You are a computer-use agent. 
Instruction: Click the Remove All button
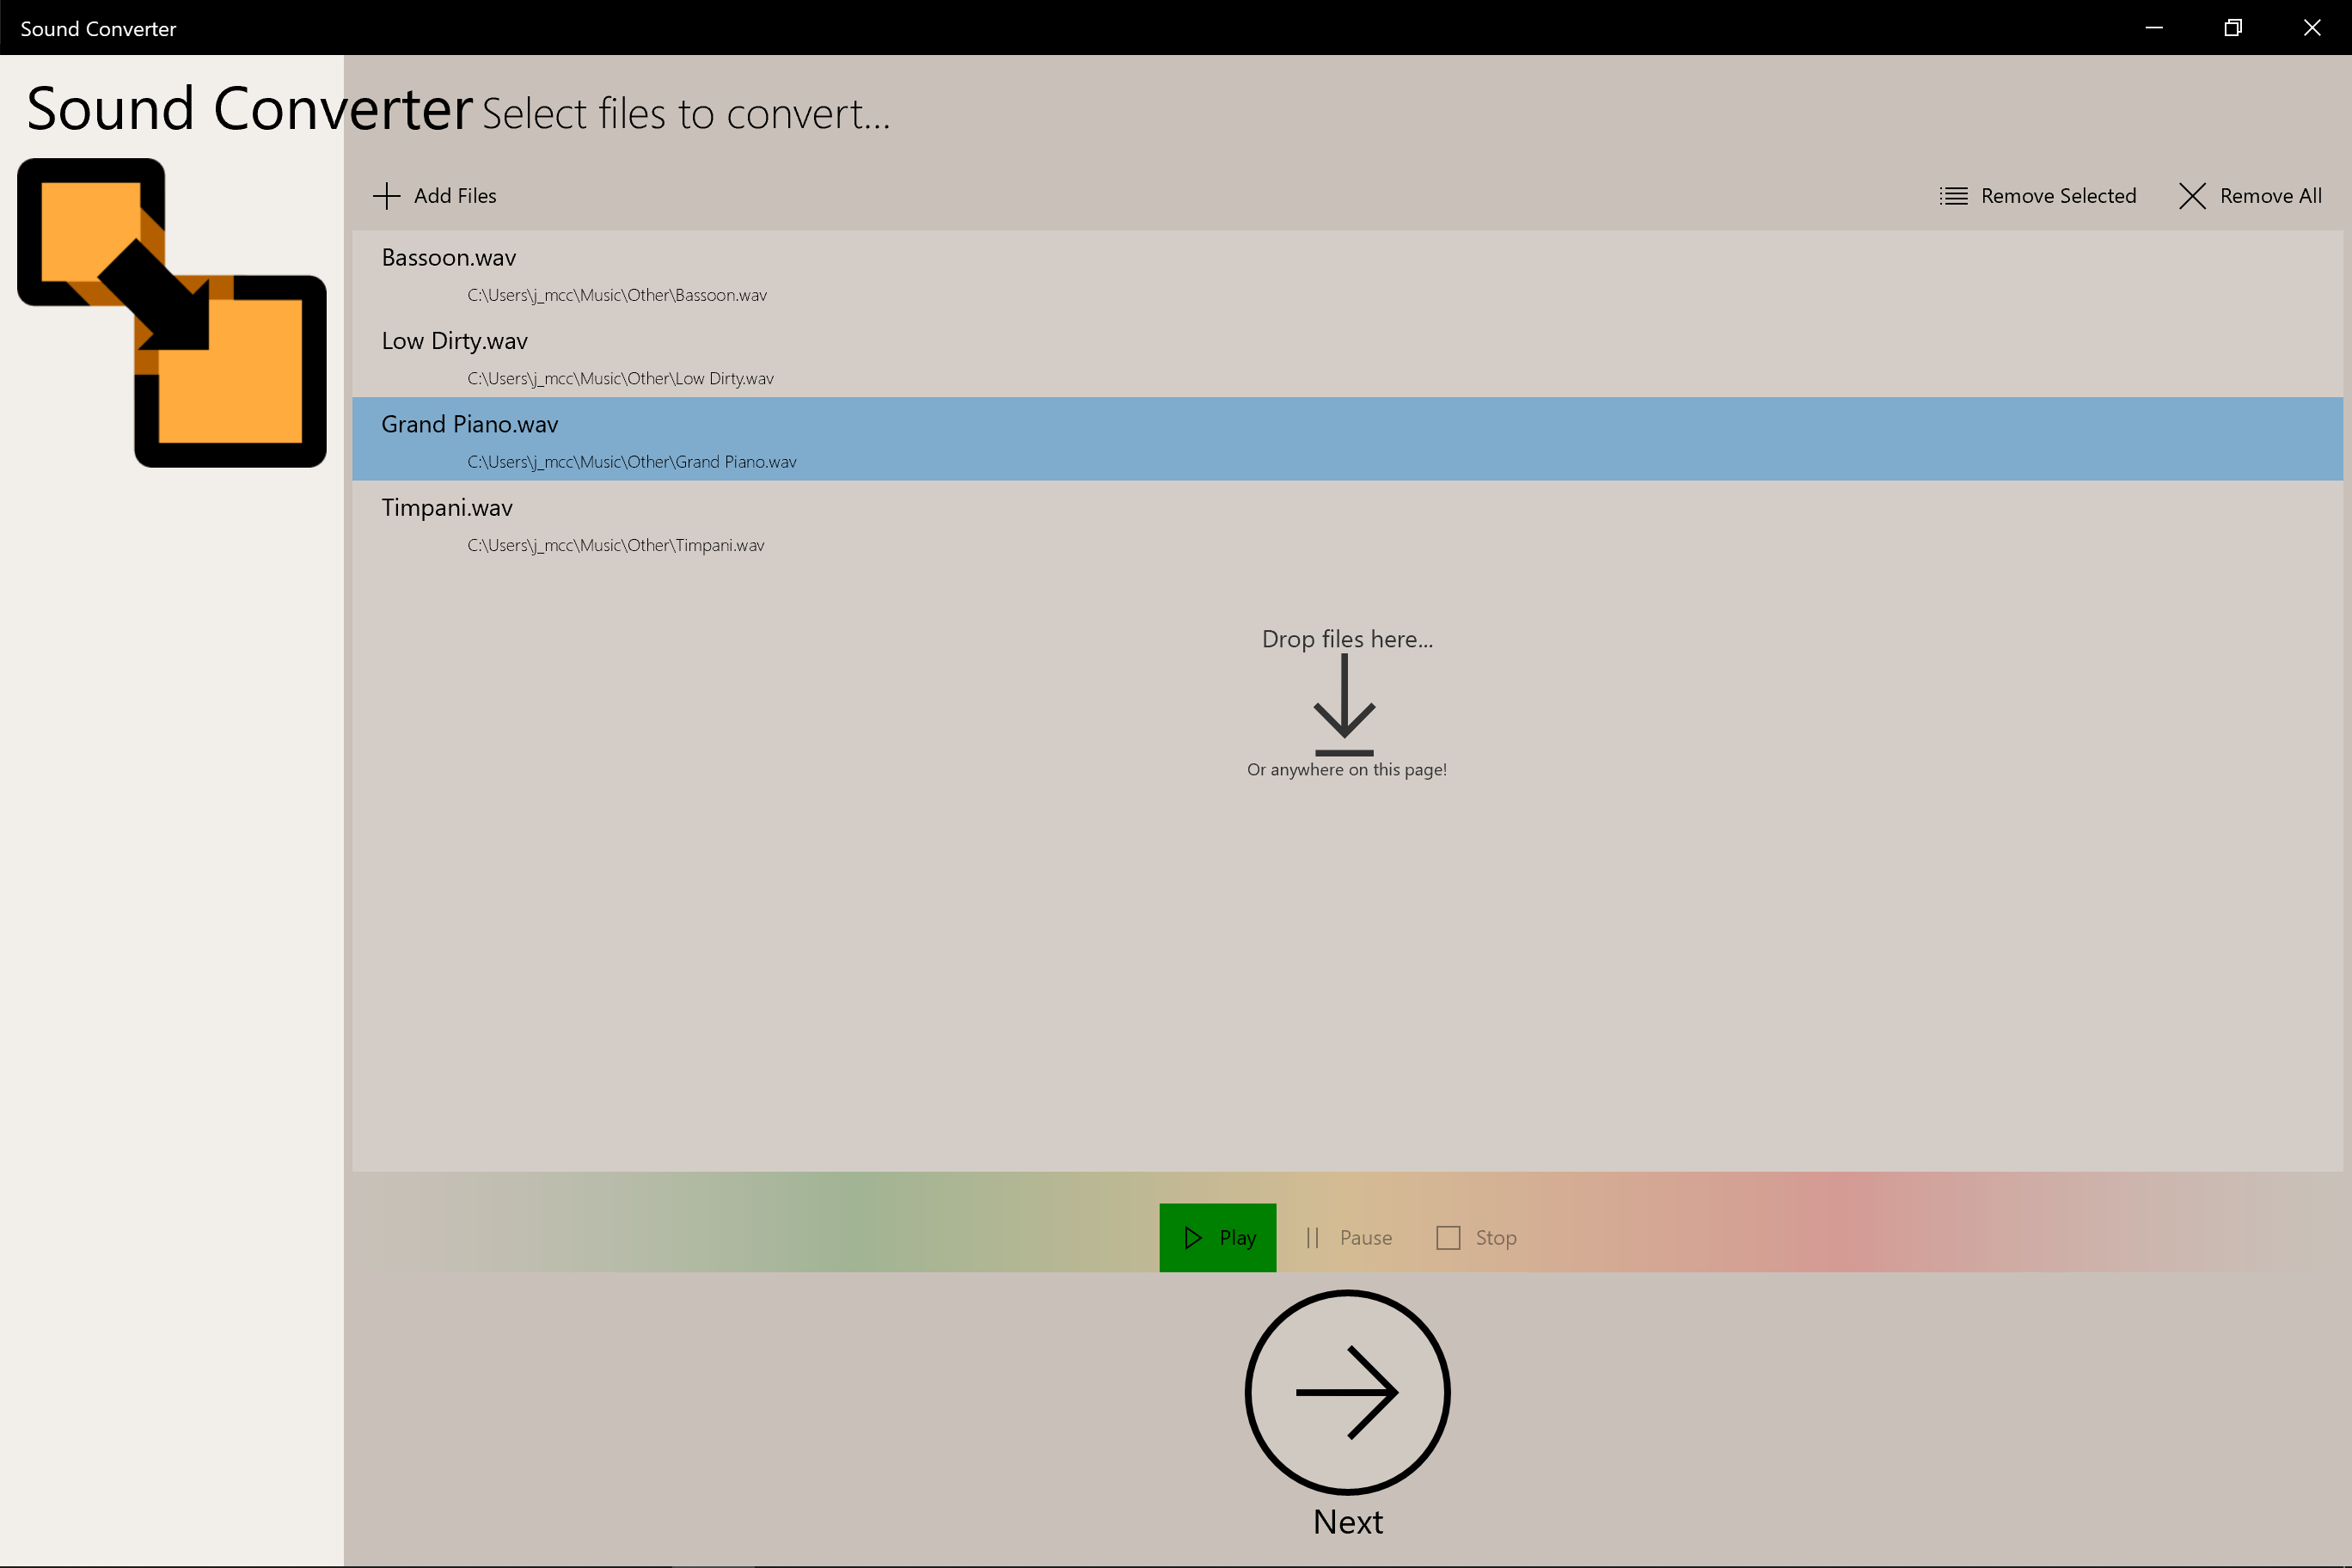2250,196
